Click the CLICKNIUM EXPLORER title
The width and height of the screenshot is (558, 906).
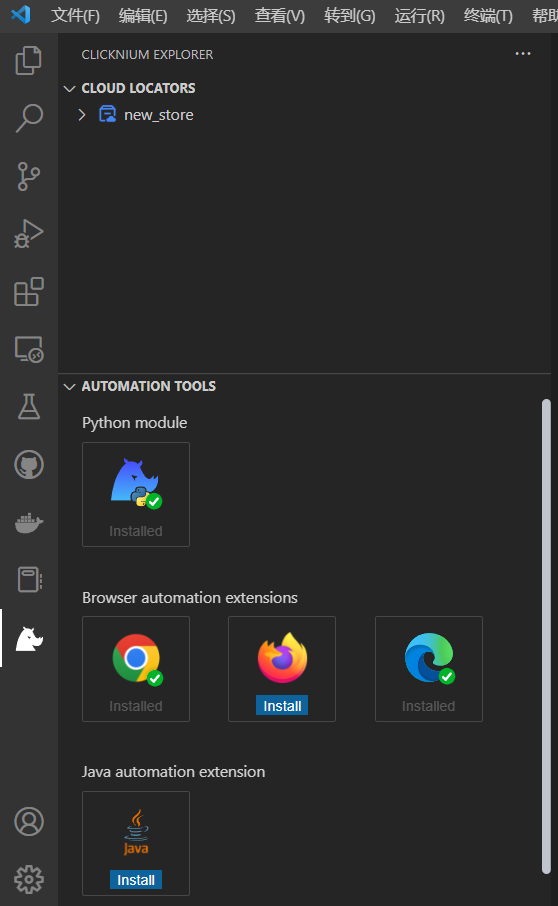pyautogui.click(x=147, y=54)
